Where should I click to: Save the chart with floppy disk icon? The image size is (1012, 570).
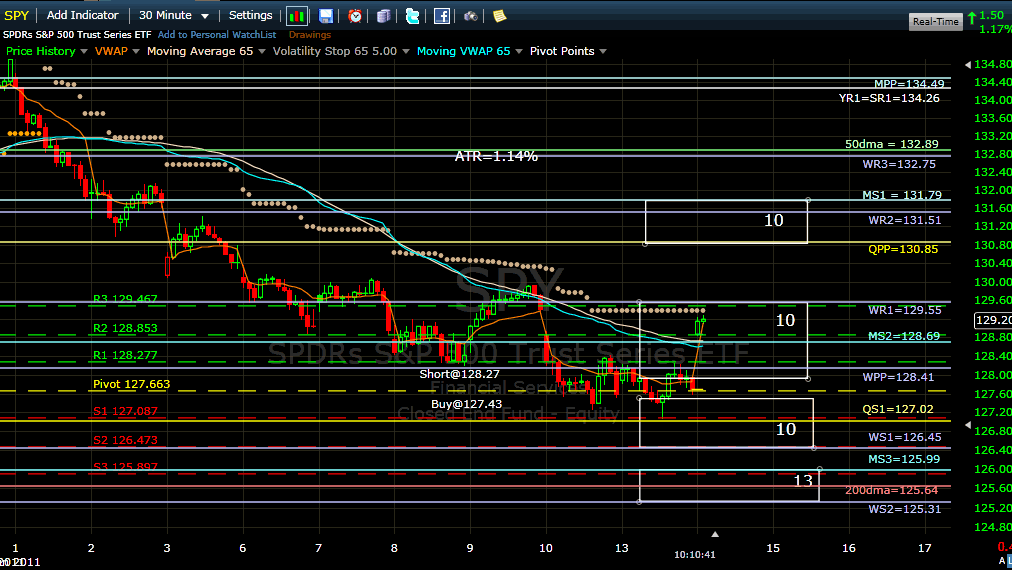click(x=326, y=16)
